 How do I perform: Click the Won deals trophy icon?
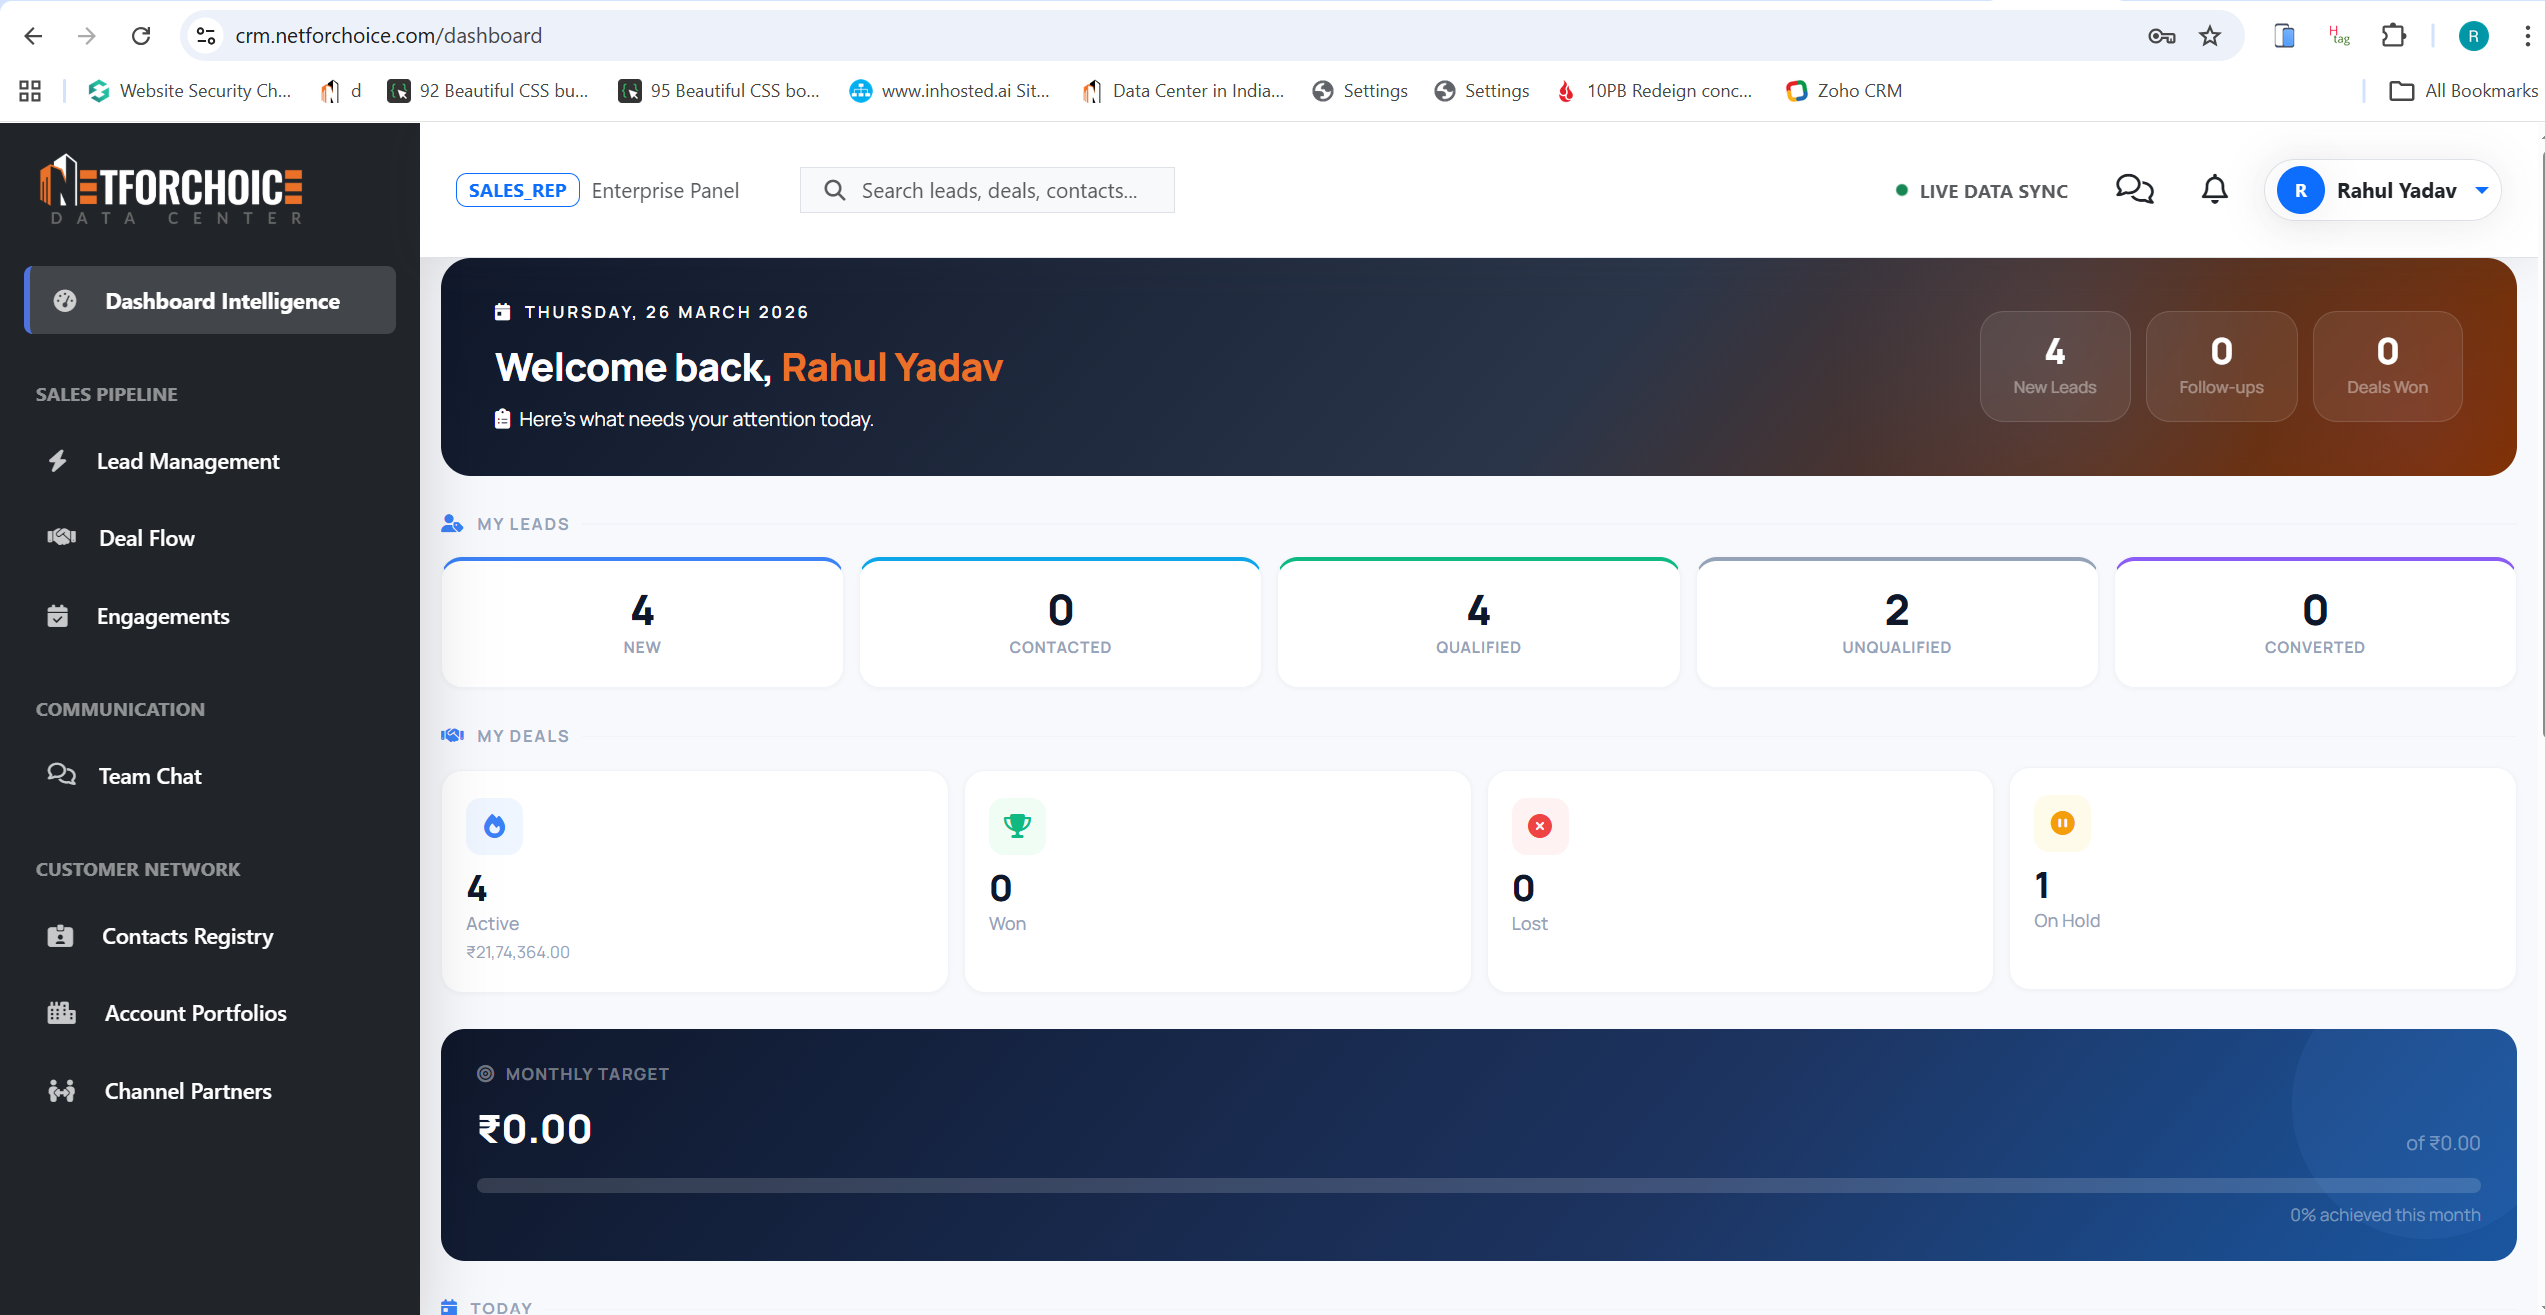1017,826
